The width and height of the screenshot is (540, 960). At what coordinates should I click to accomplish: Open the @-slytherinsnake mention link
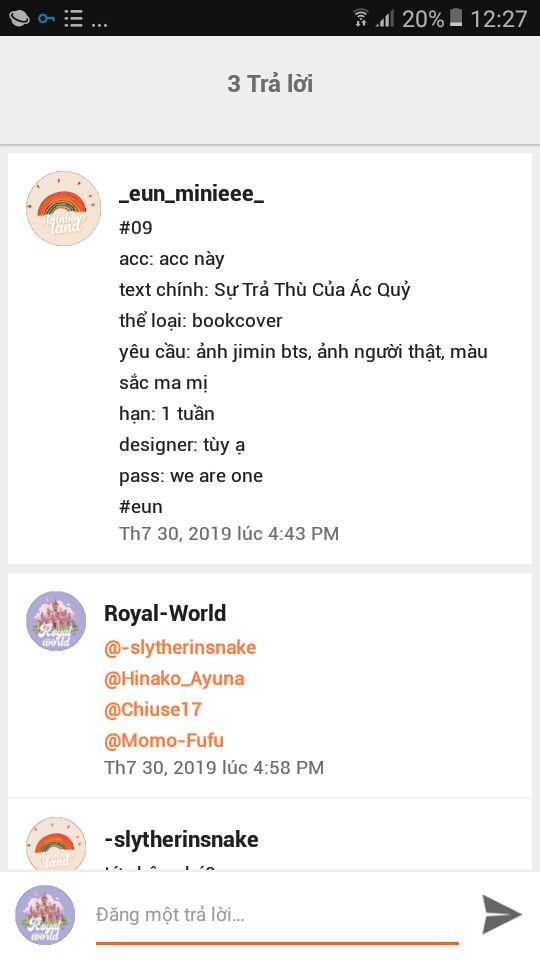click(180, 647)
